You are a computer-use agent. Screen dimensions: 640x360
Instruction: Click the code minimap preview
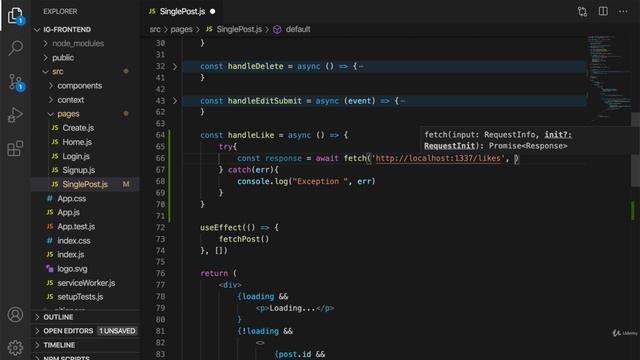608,78
